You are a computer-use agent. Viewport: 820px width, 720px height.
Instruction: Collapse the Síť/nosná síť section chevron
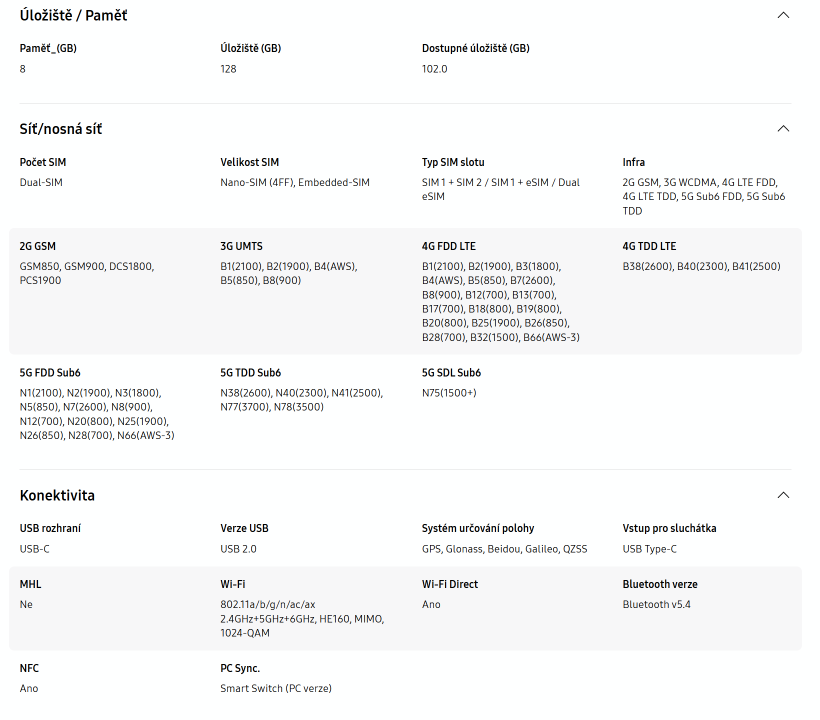(783, 129)
